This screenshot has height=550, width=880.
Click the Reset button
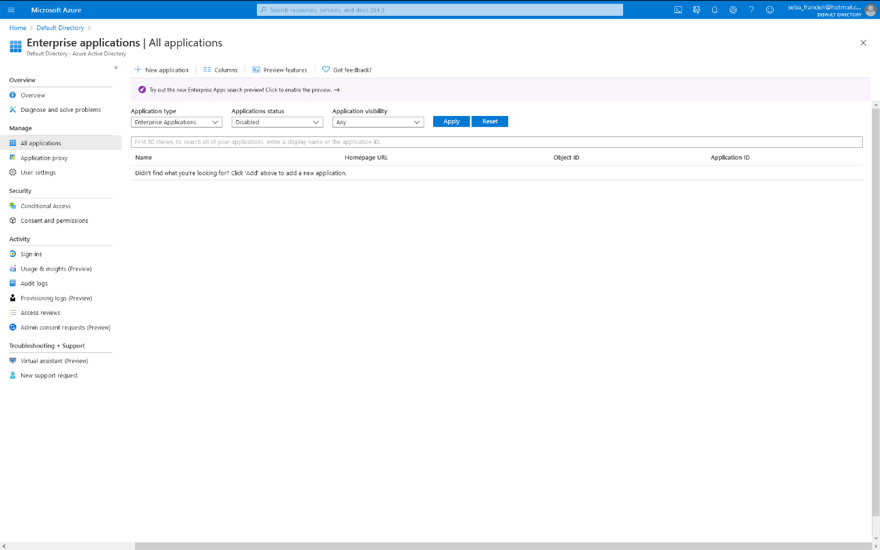(x=490, y=122)
